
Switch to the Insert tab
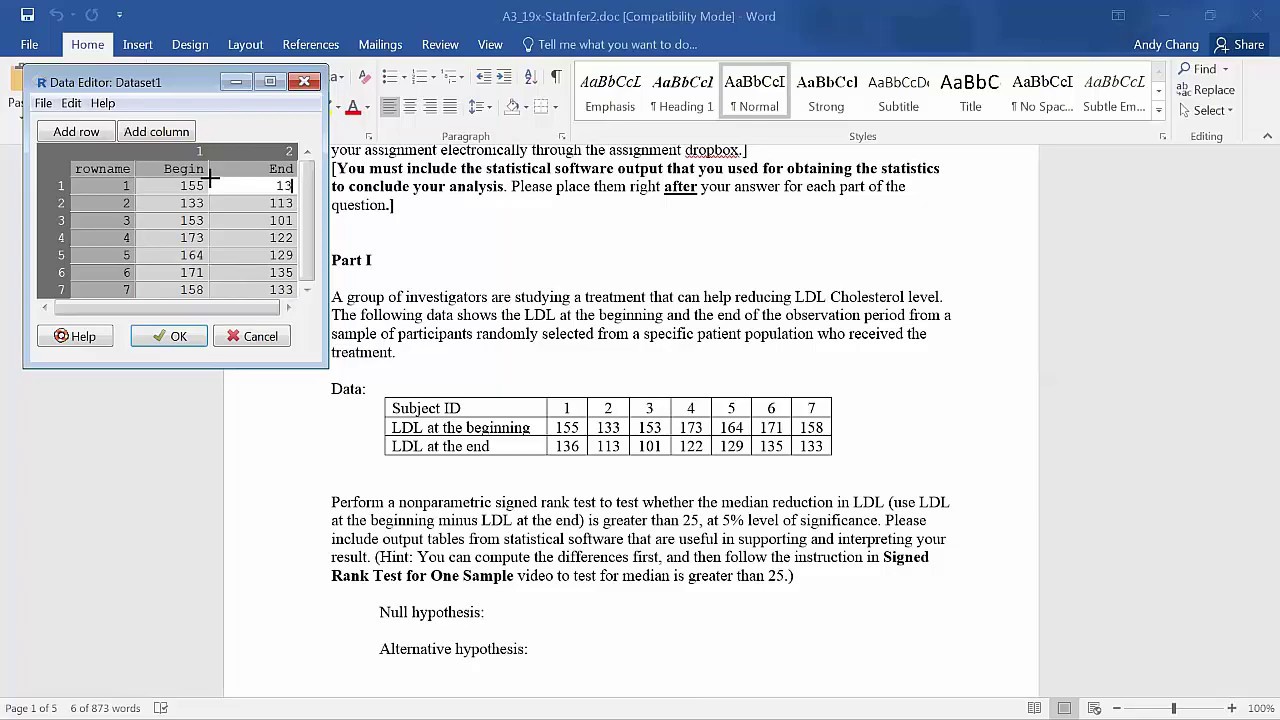point(138,44)
